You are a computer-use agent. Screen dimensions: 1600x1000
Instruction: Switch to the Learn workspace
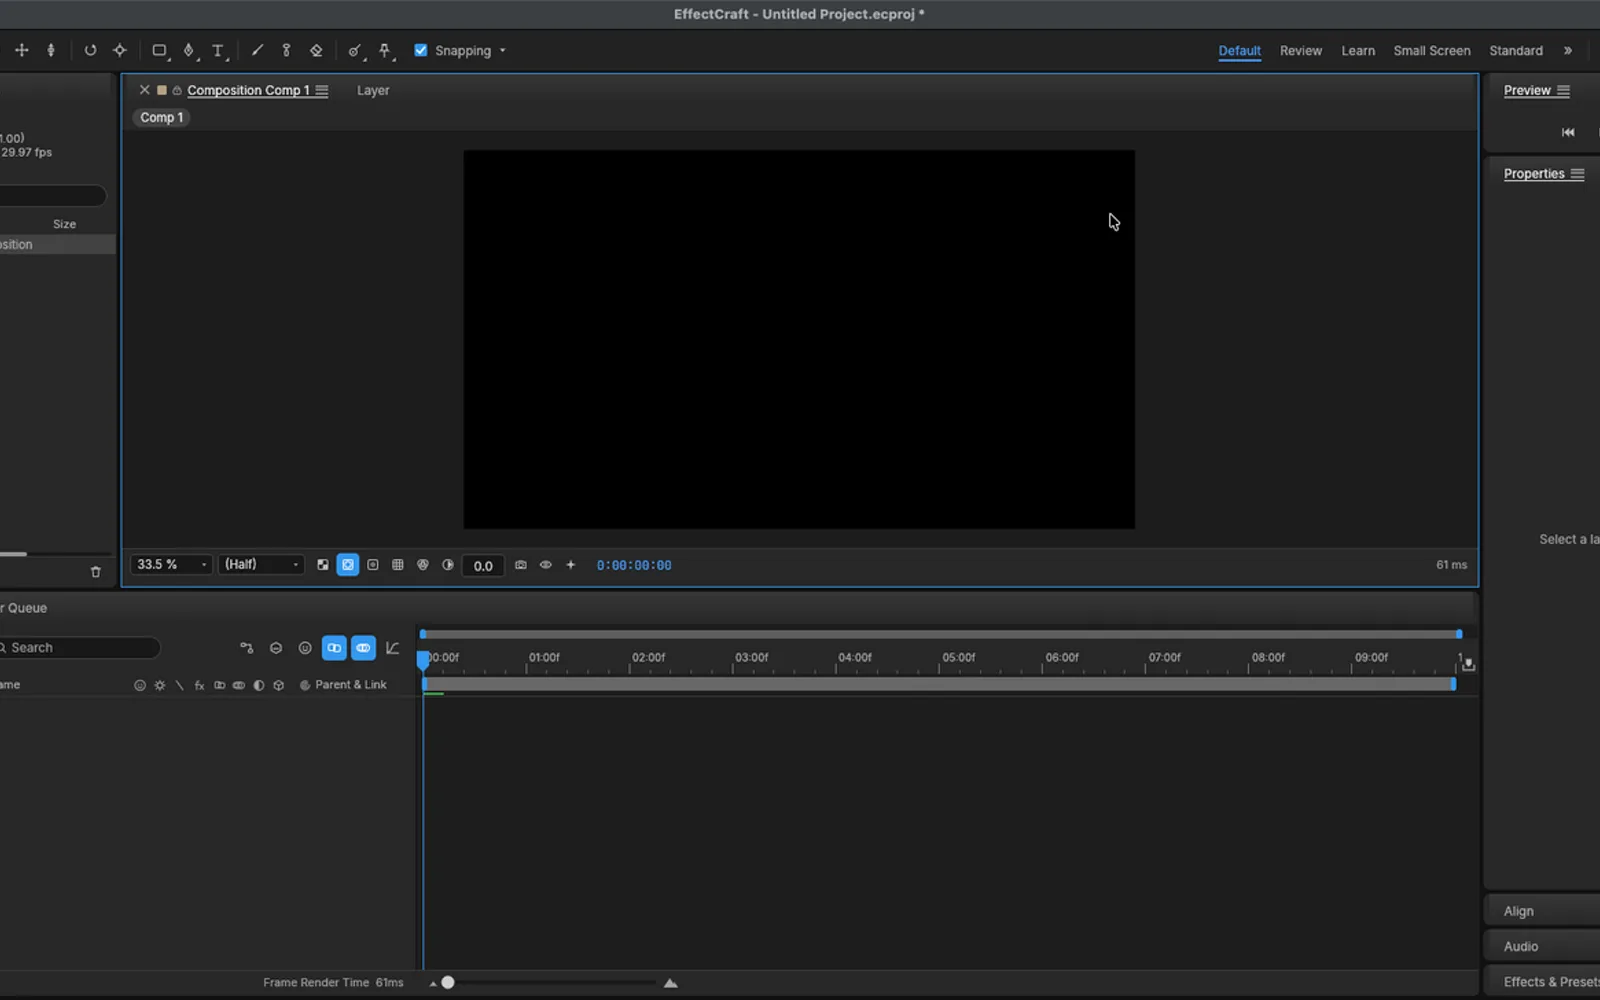[x=1358, y=51]
